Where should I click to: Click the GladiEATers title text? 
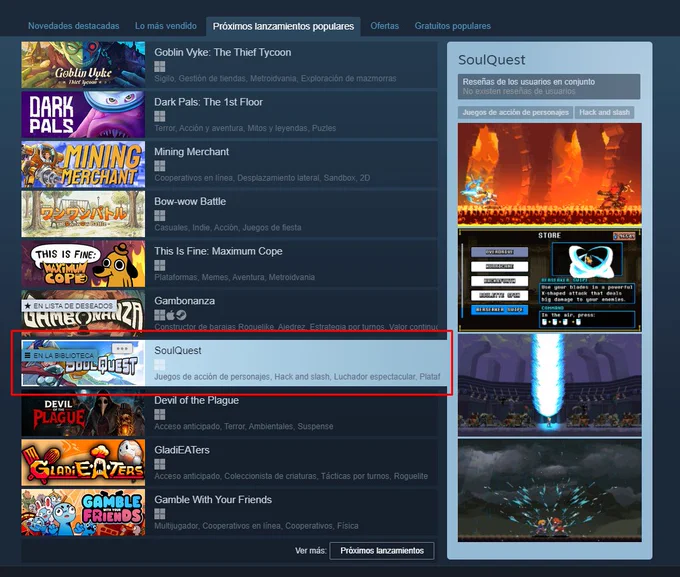182,450
